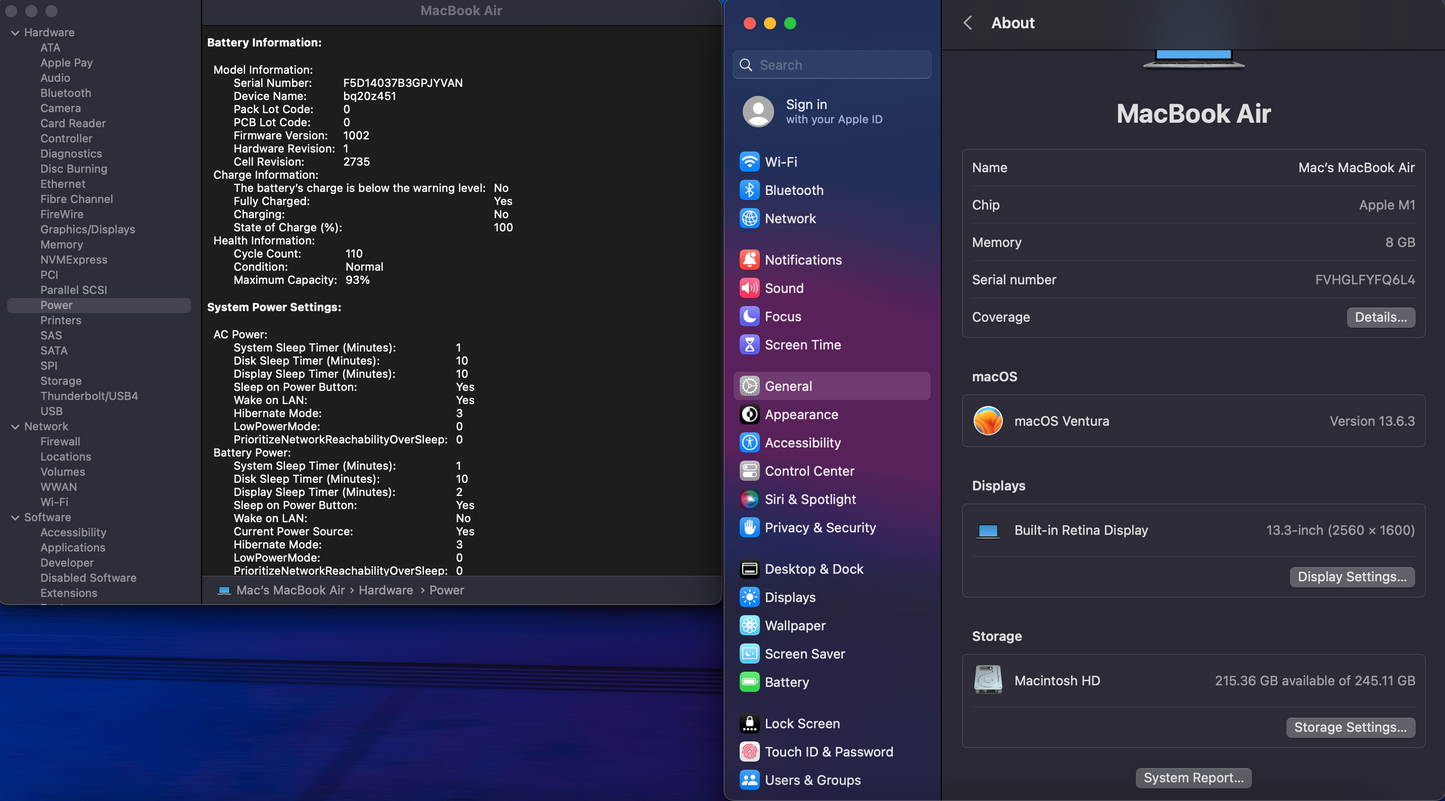
Task: Click the System Report button
Action: click(x=1193, y=778)
